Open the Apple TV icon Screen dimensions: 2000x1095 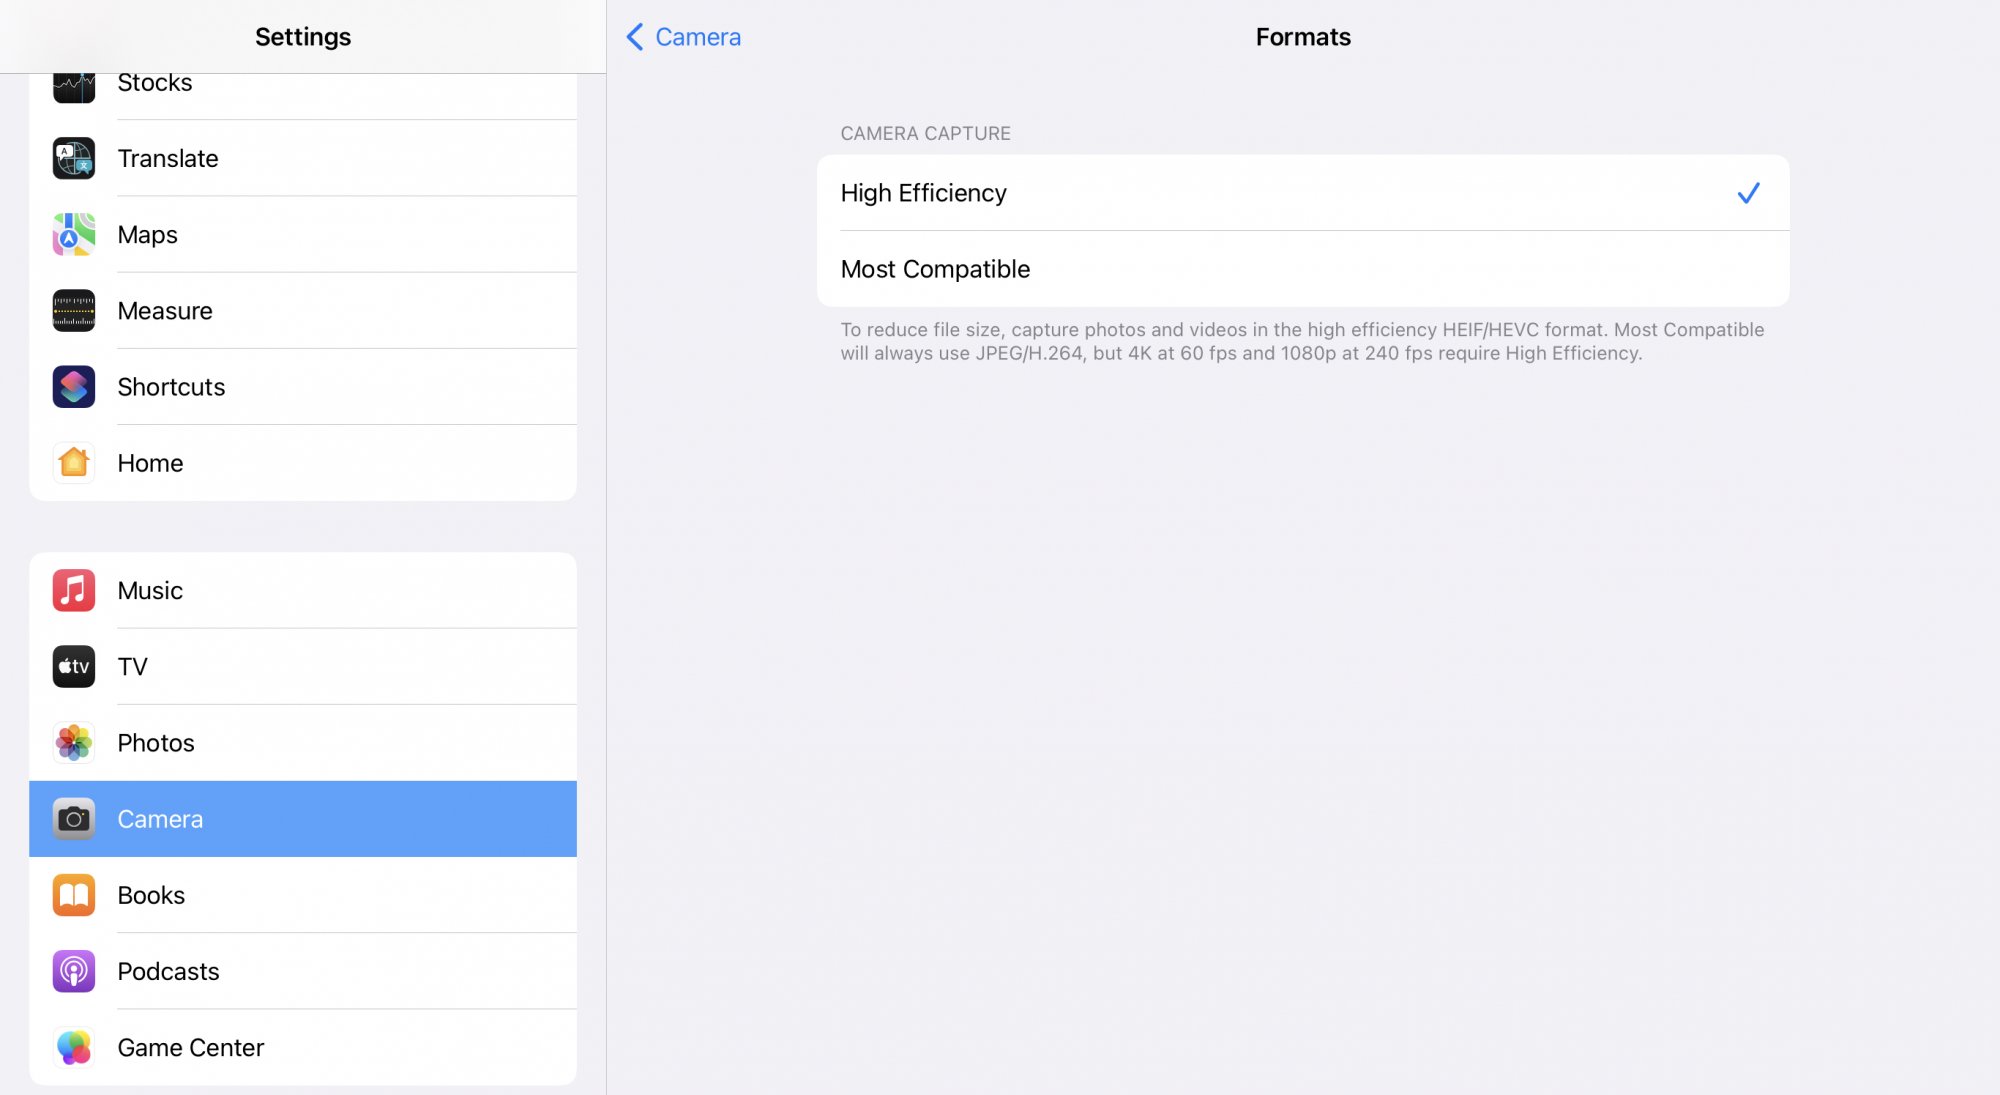pos(74,667)
